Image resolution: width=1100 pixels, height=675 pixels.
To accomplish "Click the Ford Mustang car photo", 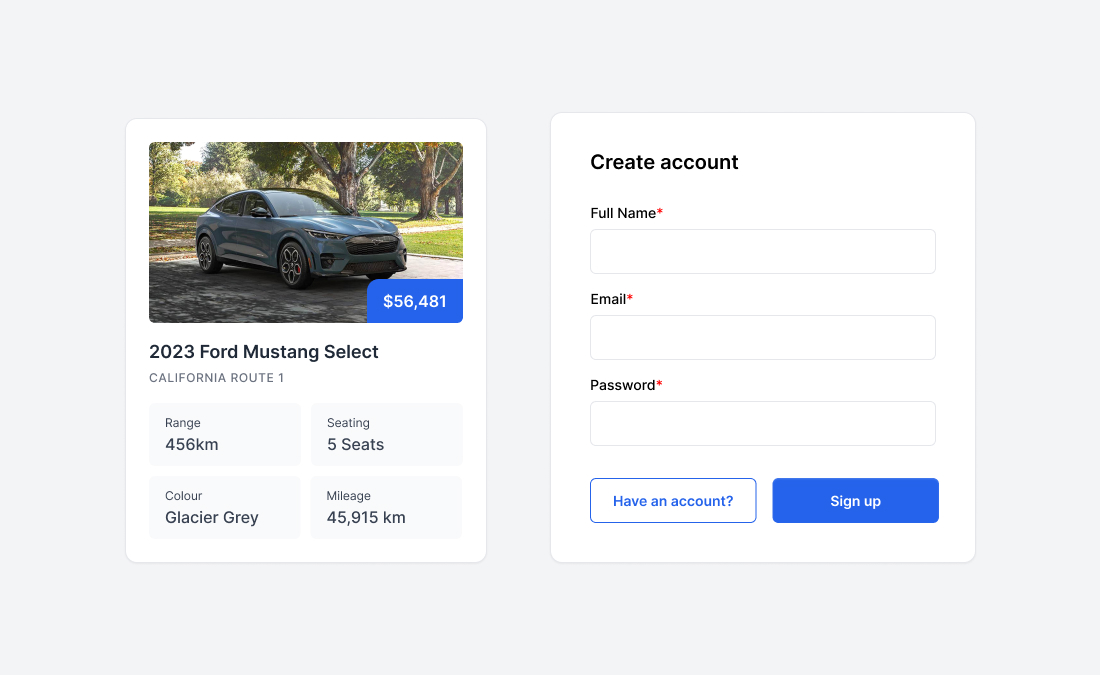I will coord(306,232).
